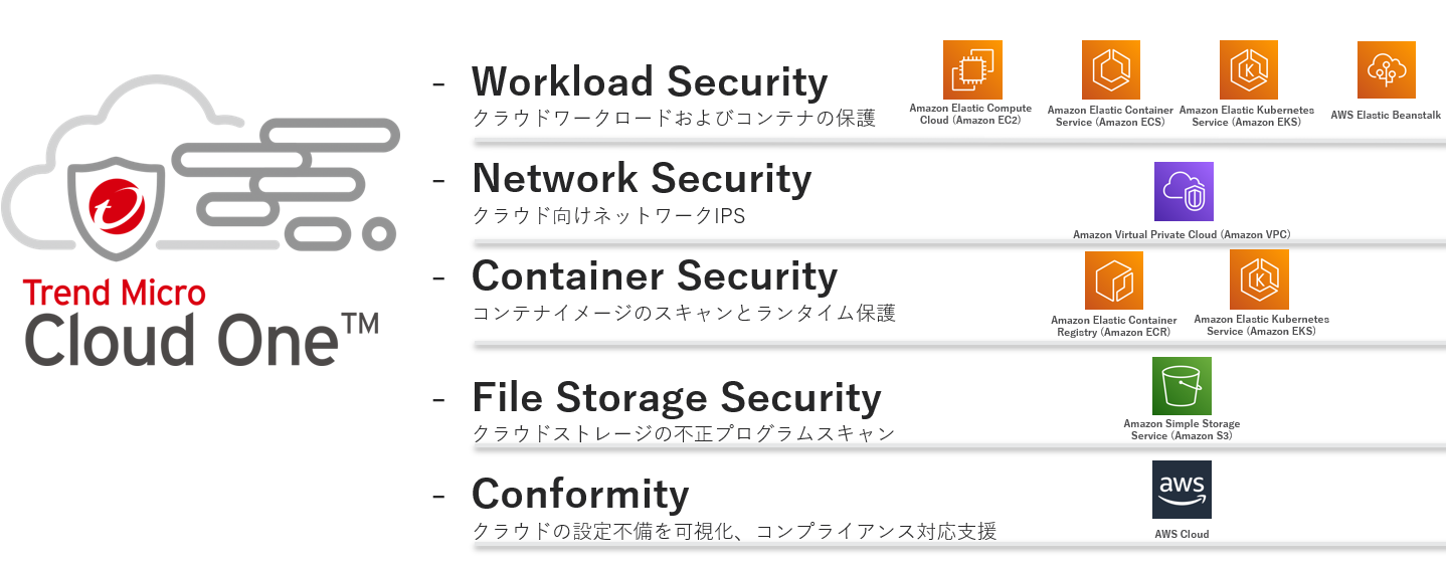Select the Amazon ECS container service icon
Viewport: 1446px width, 569px height.
pos(1111,70)
